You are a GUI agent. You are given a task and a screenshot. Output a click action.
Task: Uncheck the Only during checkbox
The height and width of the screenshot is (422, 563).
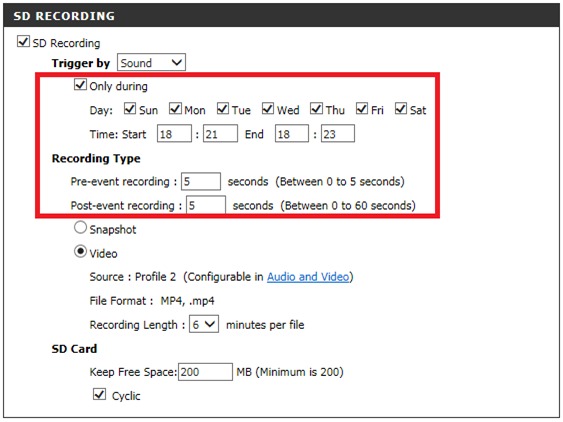(x=80, y=85)
